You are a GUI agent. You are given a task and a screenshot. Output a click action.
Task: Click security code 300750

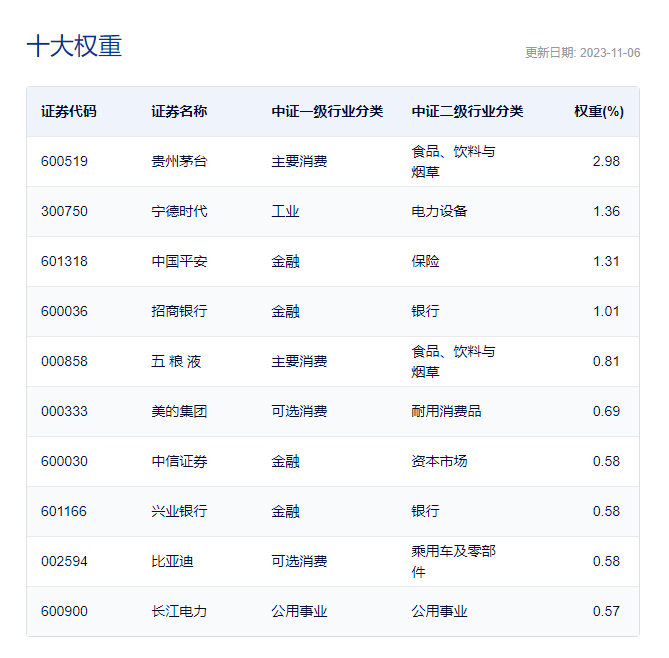click(64, 211)
